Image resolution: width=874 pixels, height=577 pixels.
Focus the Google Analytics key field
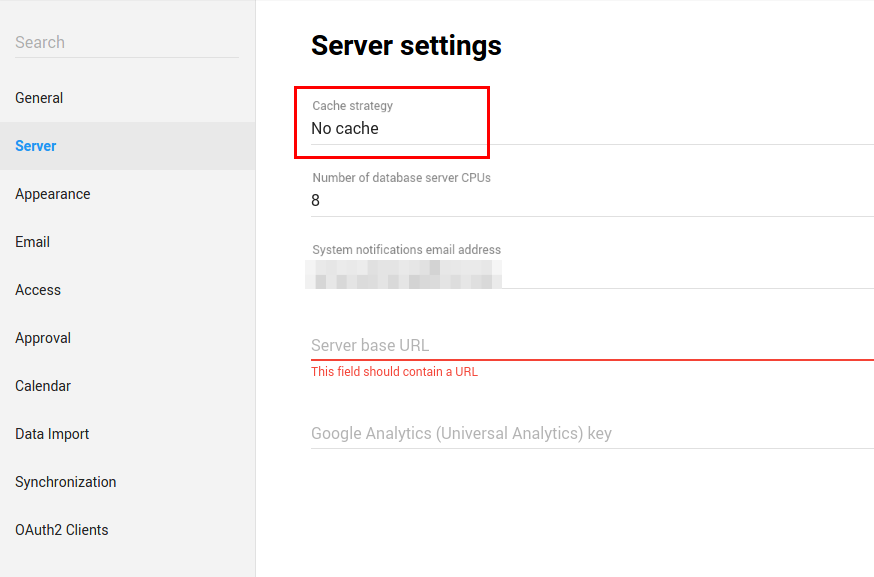click(x=590, y=433)
